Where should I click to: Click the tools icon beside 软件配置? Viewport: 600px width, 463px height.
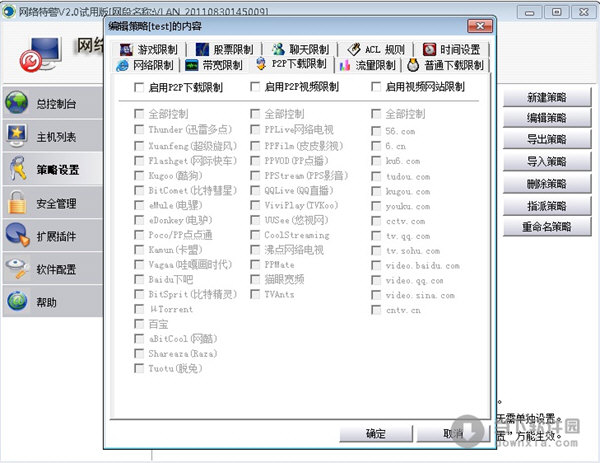pos(17,267)
